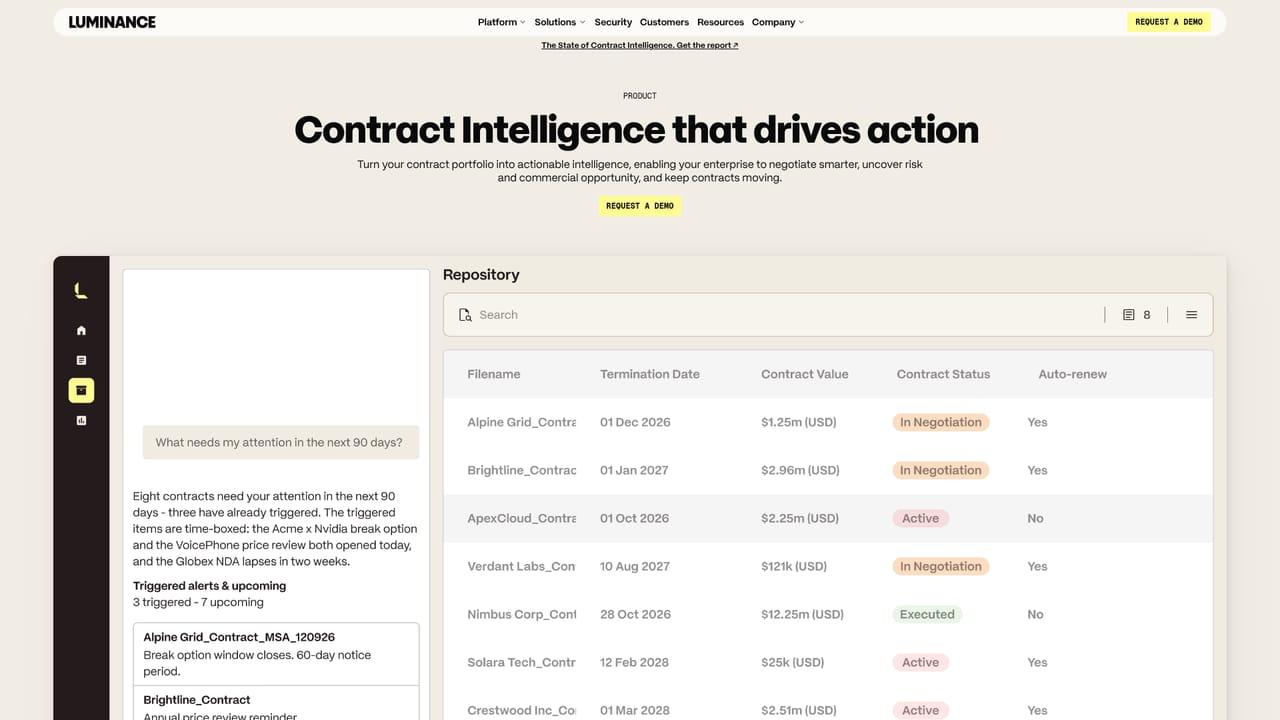Expand the Company menu
1280x720 pixels.
[x=777, y=22]
